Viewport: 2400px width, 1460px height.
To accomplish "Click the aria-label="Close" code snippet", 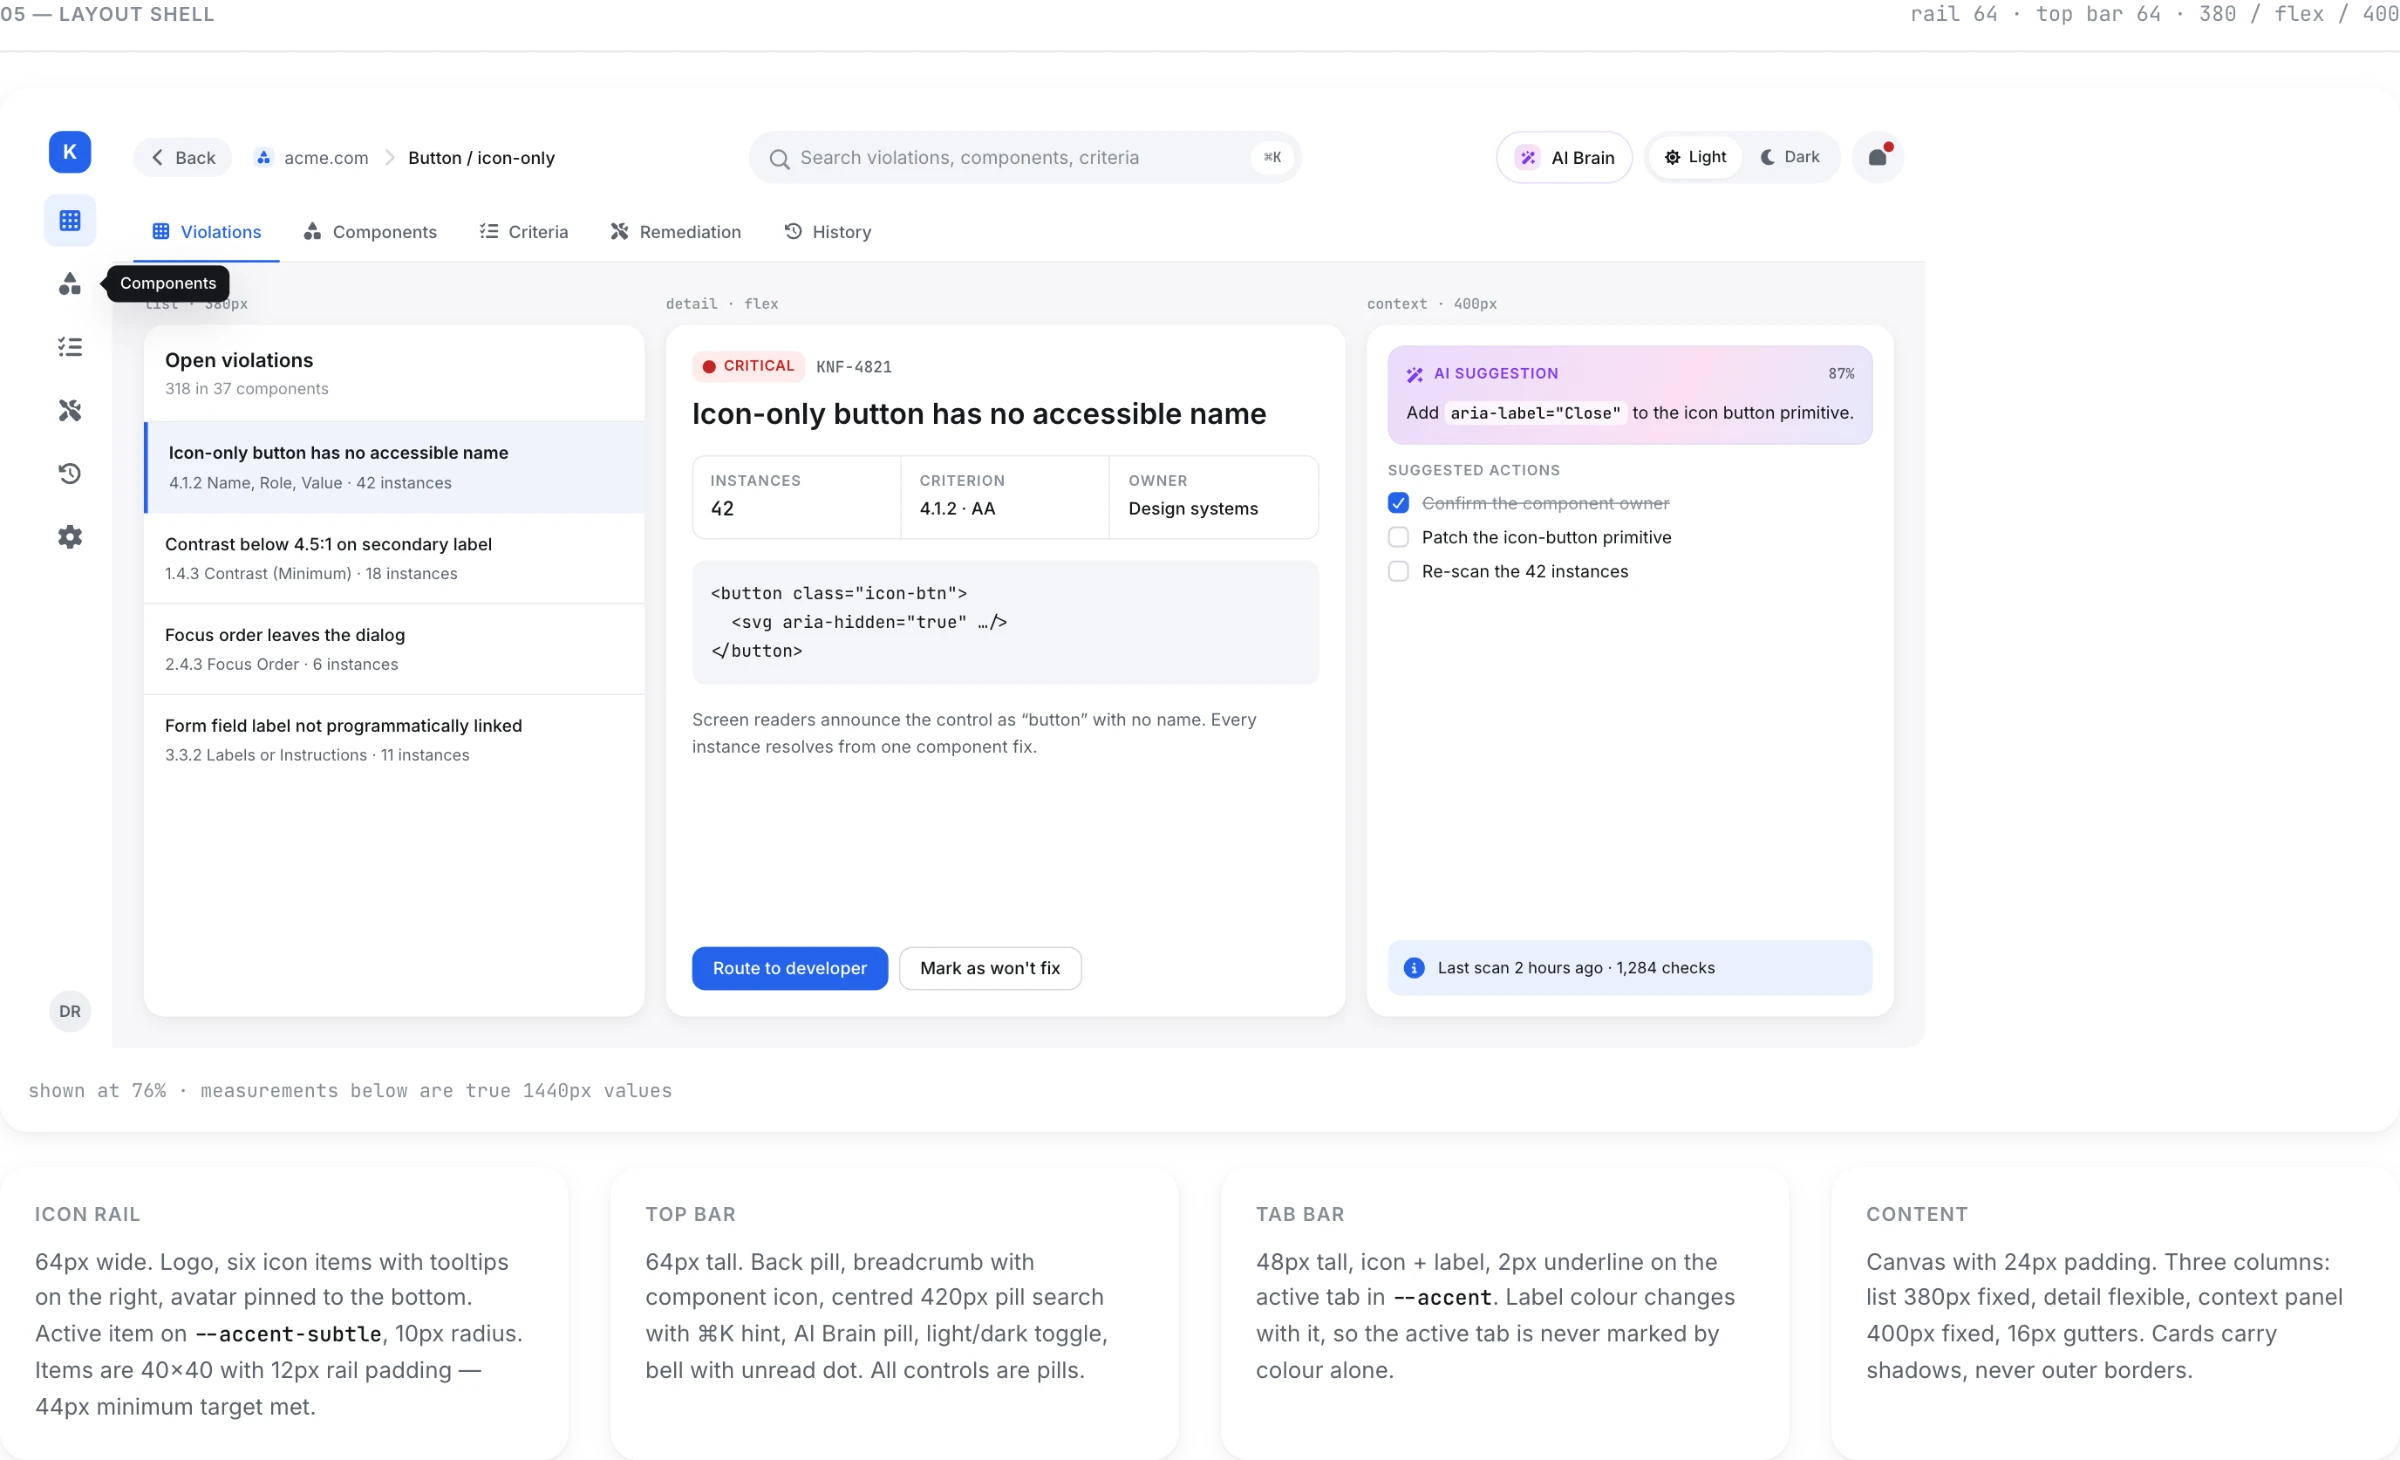I will tap(1535, 413).
